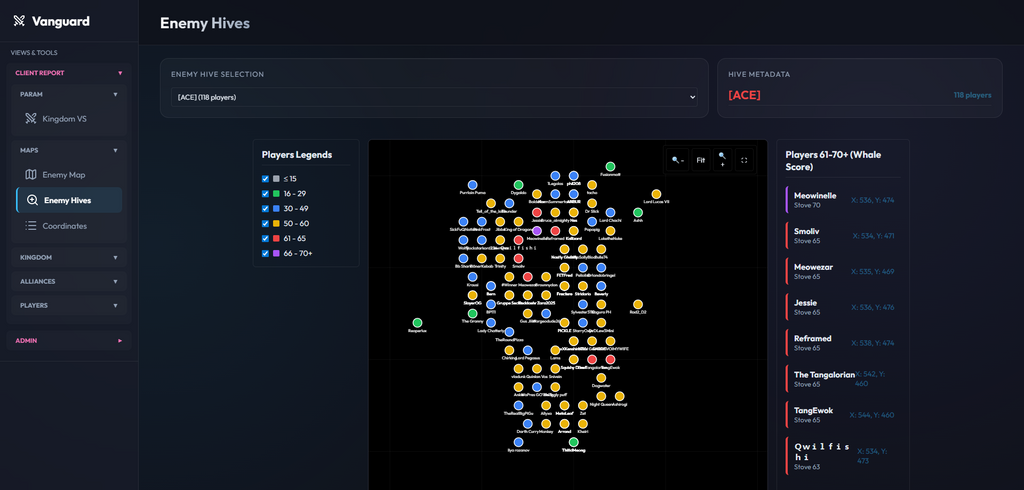Image resolution: width=1024 pixels, height=490 pixels.
Task: Select the green The Granny node
Action: click(472, 314)
